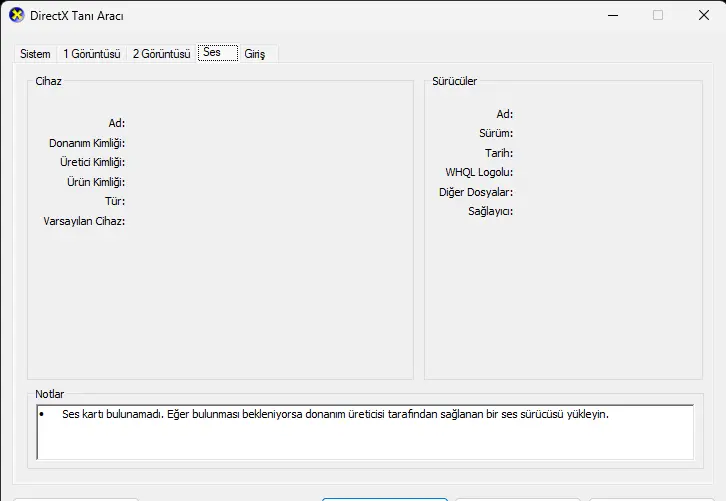Viewport: 726px width, 501px height.
Task: Click the 'DirectX Tanı Aracı' window title
Action: (77, 16)
